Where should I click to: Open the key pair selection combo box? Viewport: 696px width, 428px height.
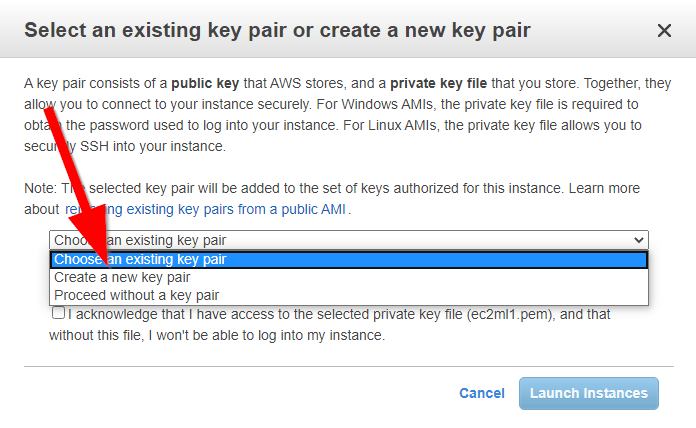(x=340, y=240)
